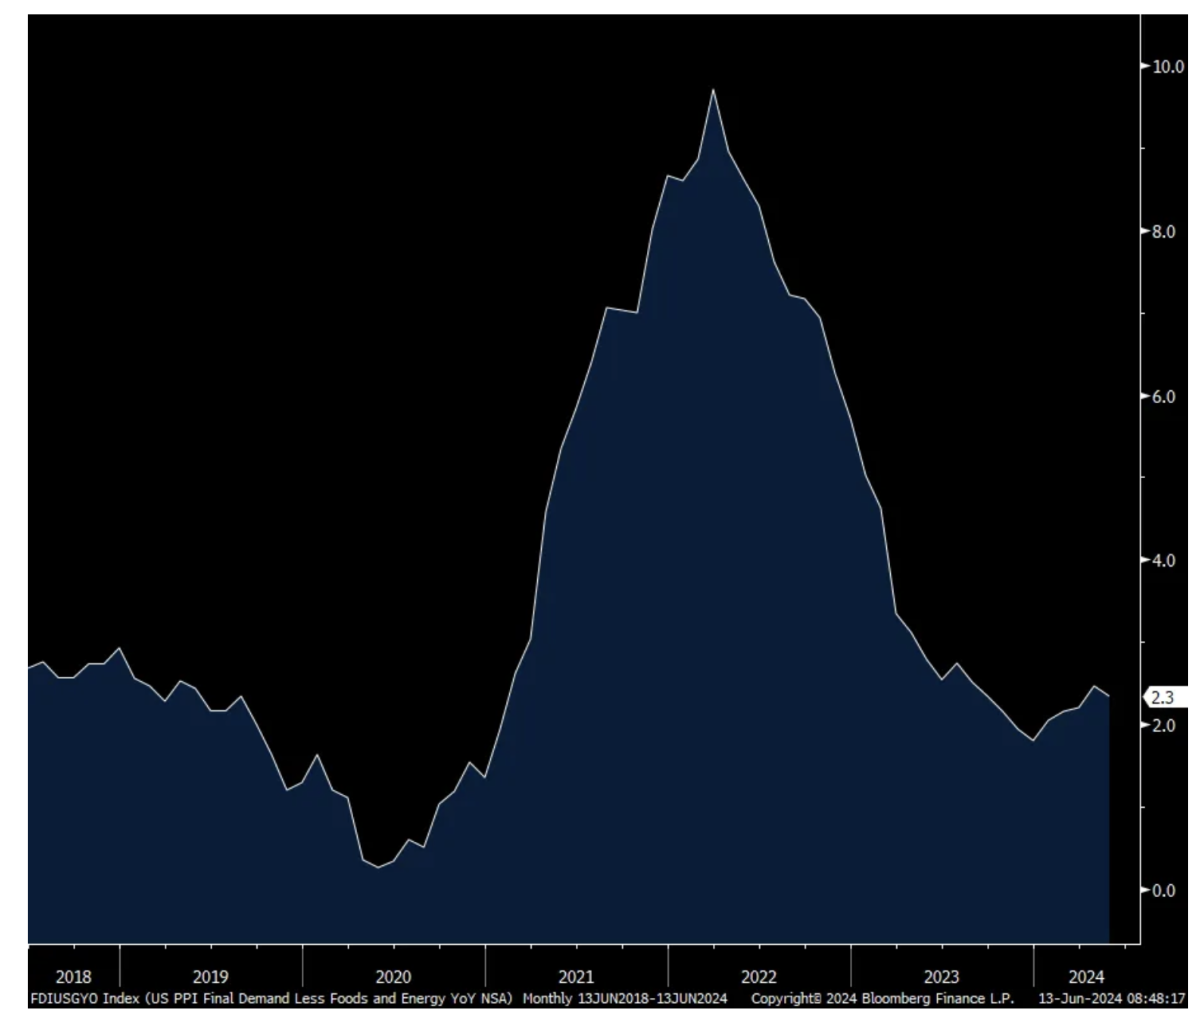The height and width of the screenshot is (1026, 1200).
Task: Click the chart's lowest trough in 2020
Action: point(378,867)
